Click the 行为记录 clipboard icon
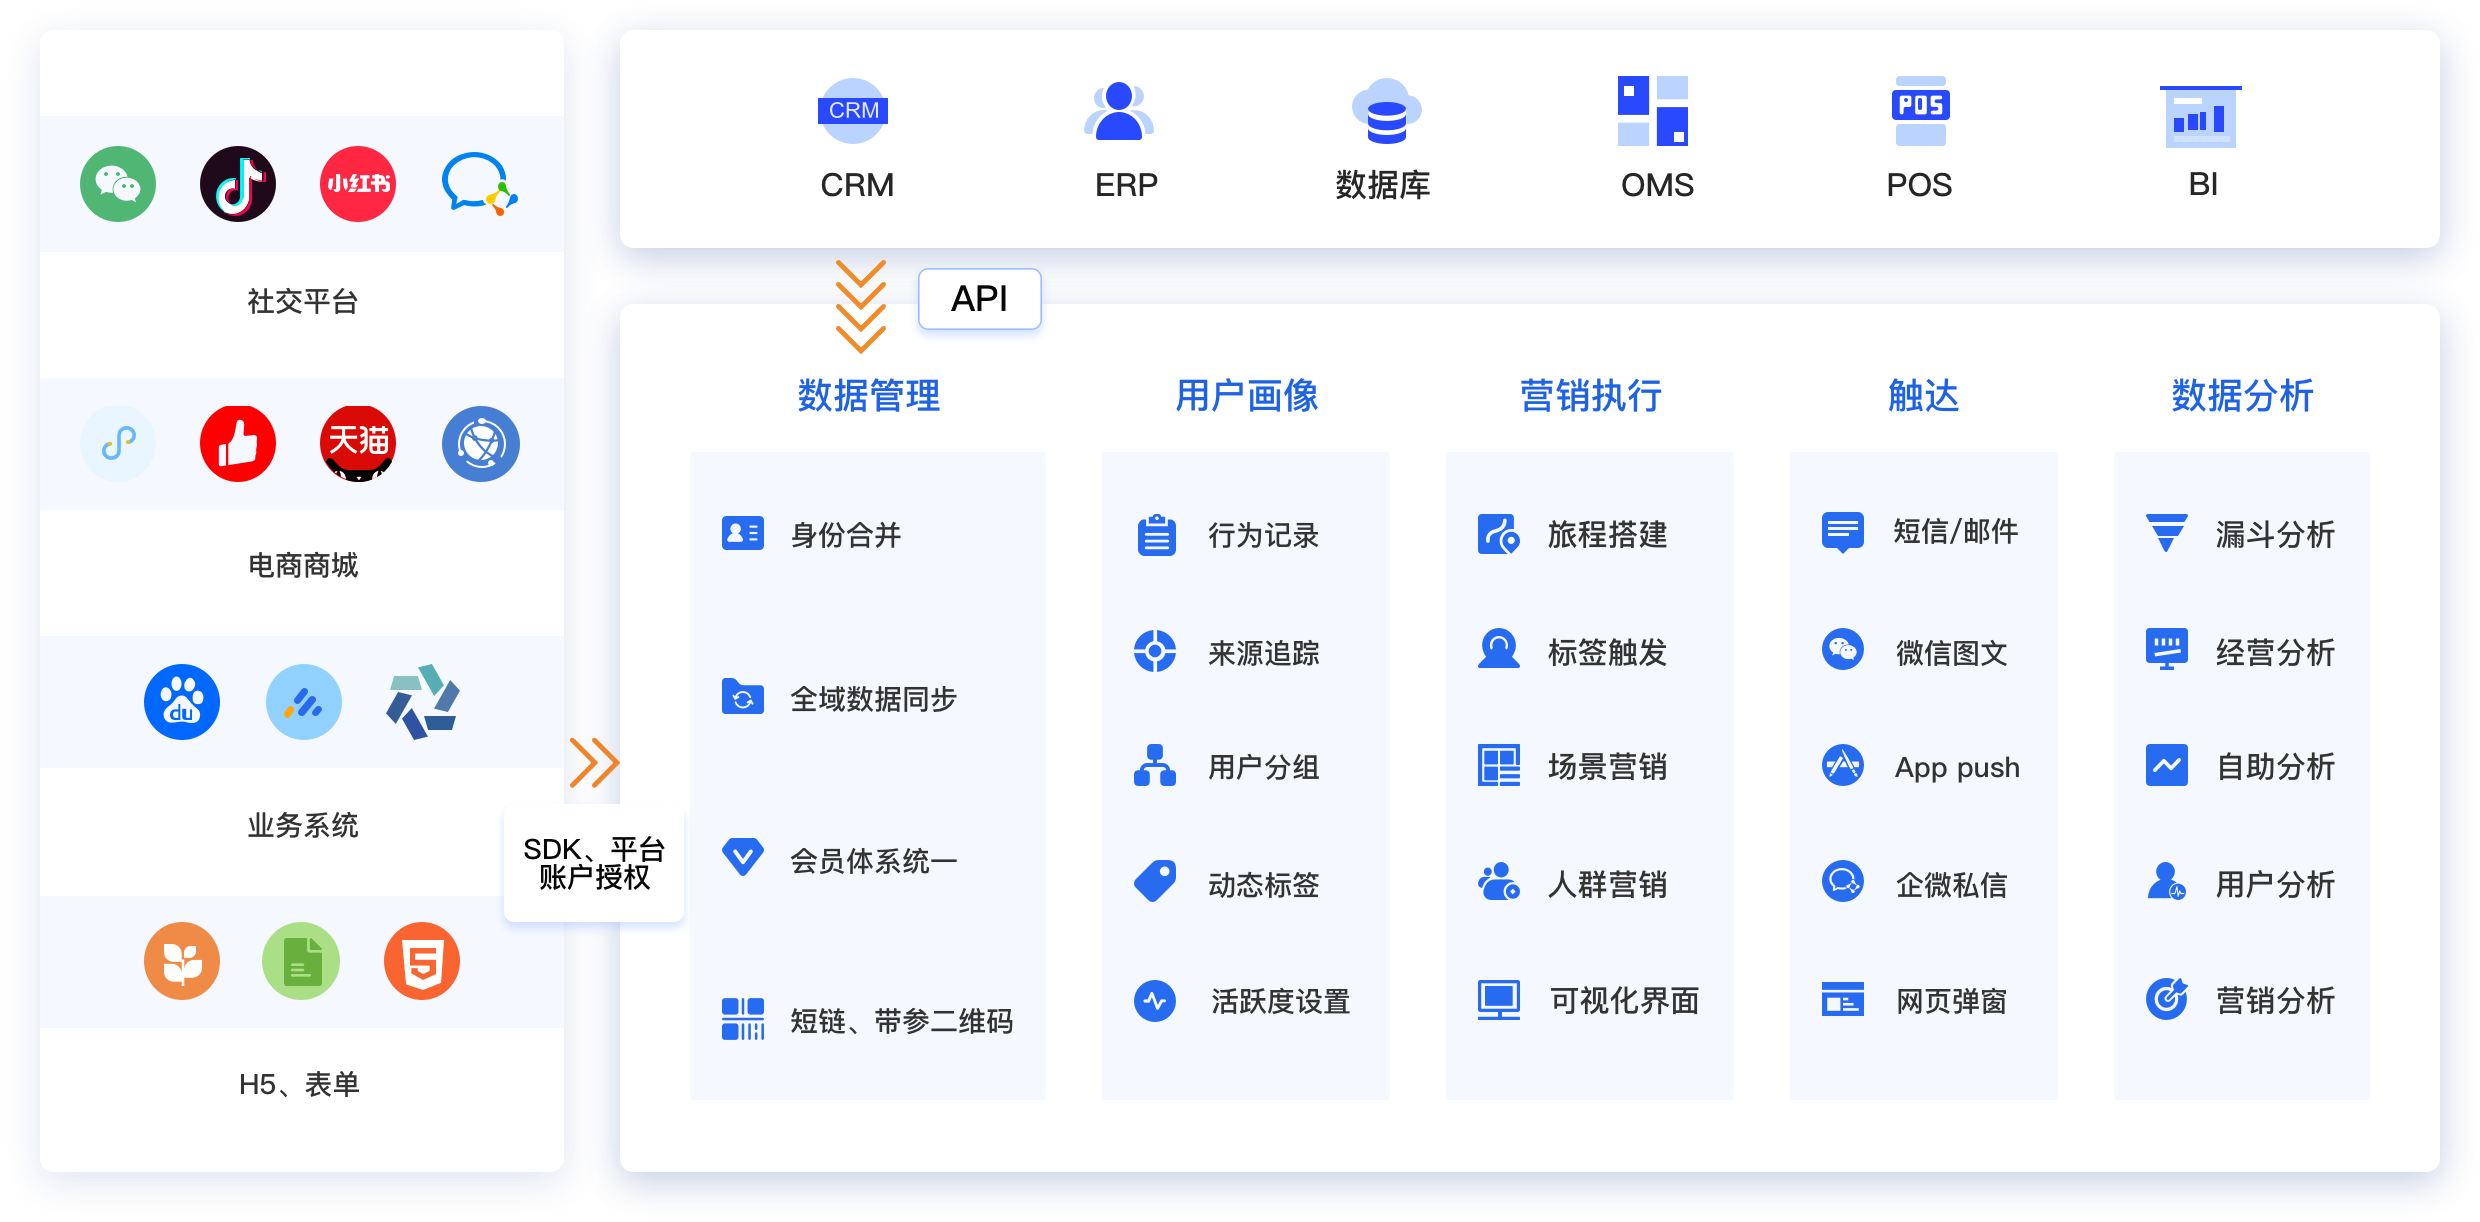The height and width of the screenshot is (1222, 2480). [x=1157, y=535]
